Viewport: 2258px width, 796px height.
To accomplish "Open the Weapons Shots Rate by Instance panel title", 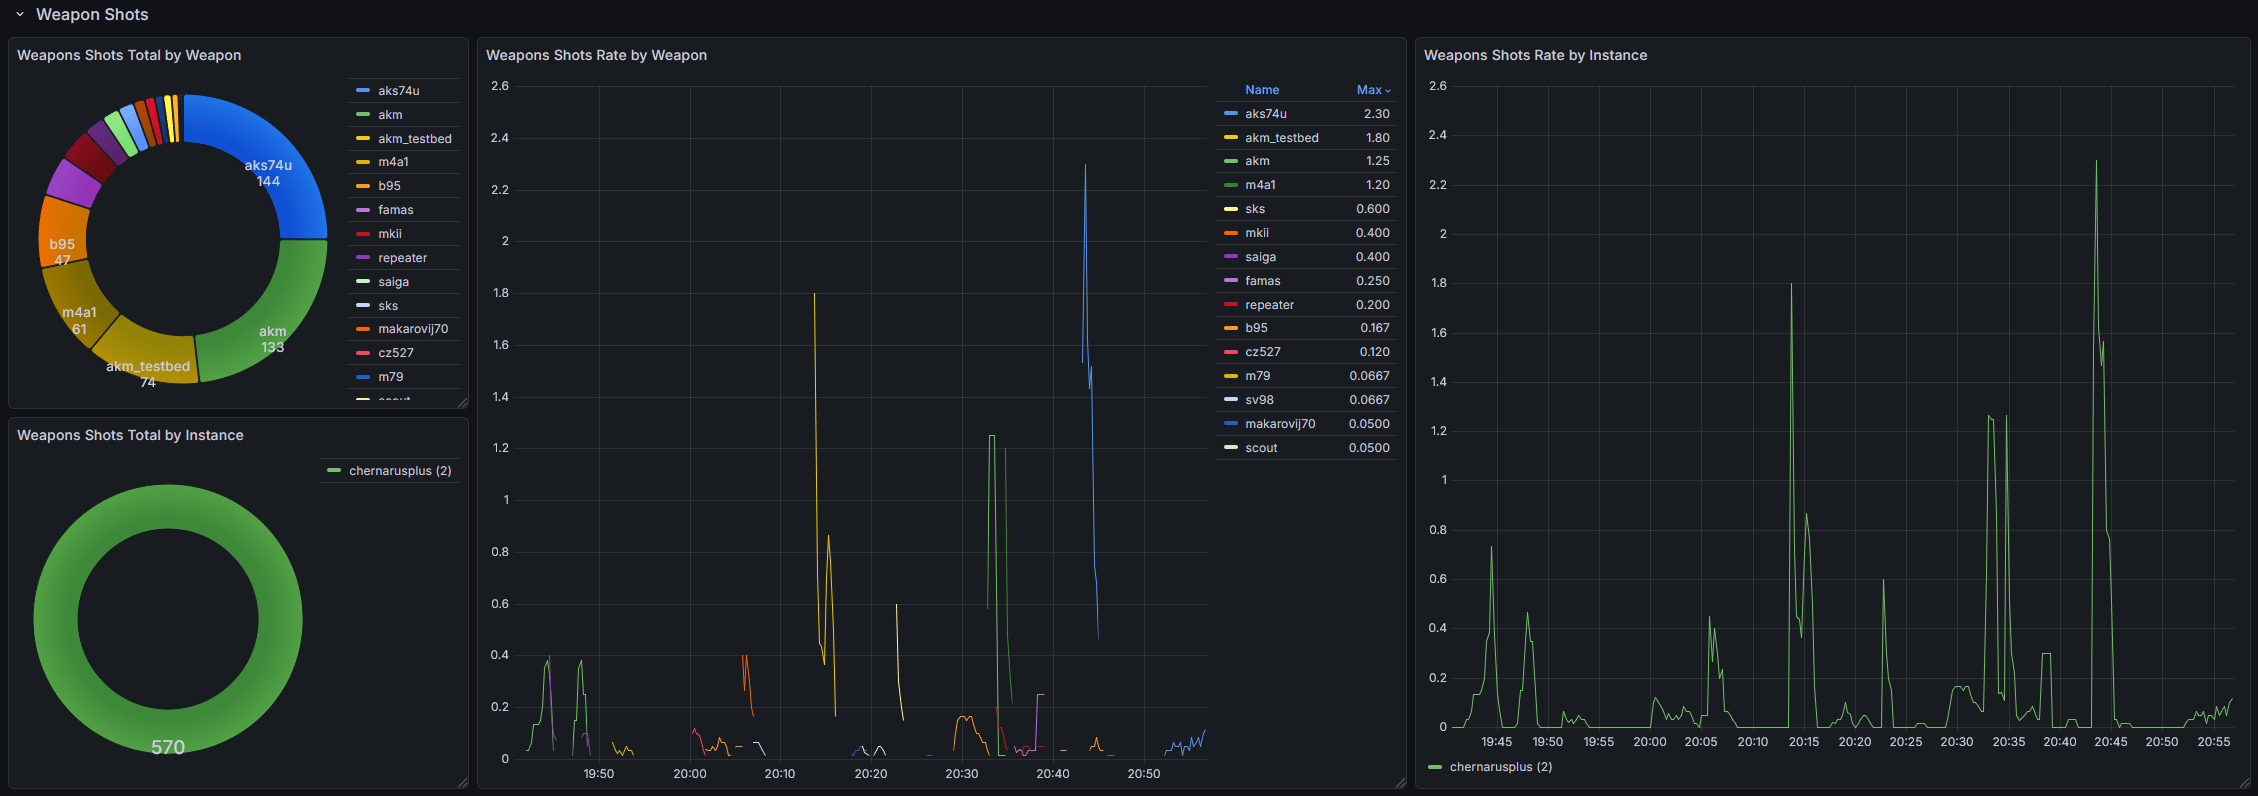I will 1535,55.
